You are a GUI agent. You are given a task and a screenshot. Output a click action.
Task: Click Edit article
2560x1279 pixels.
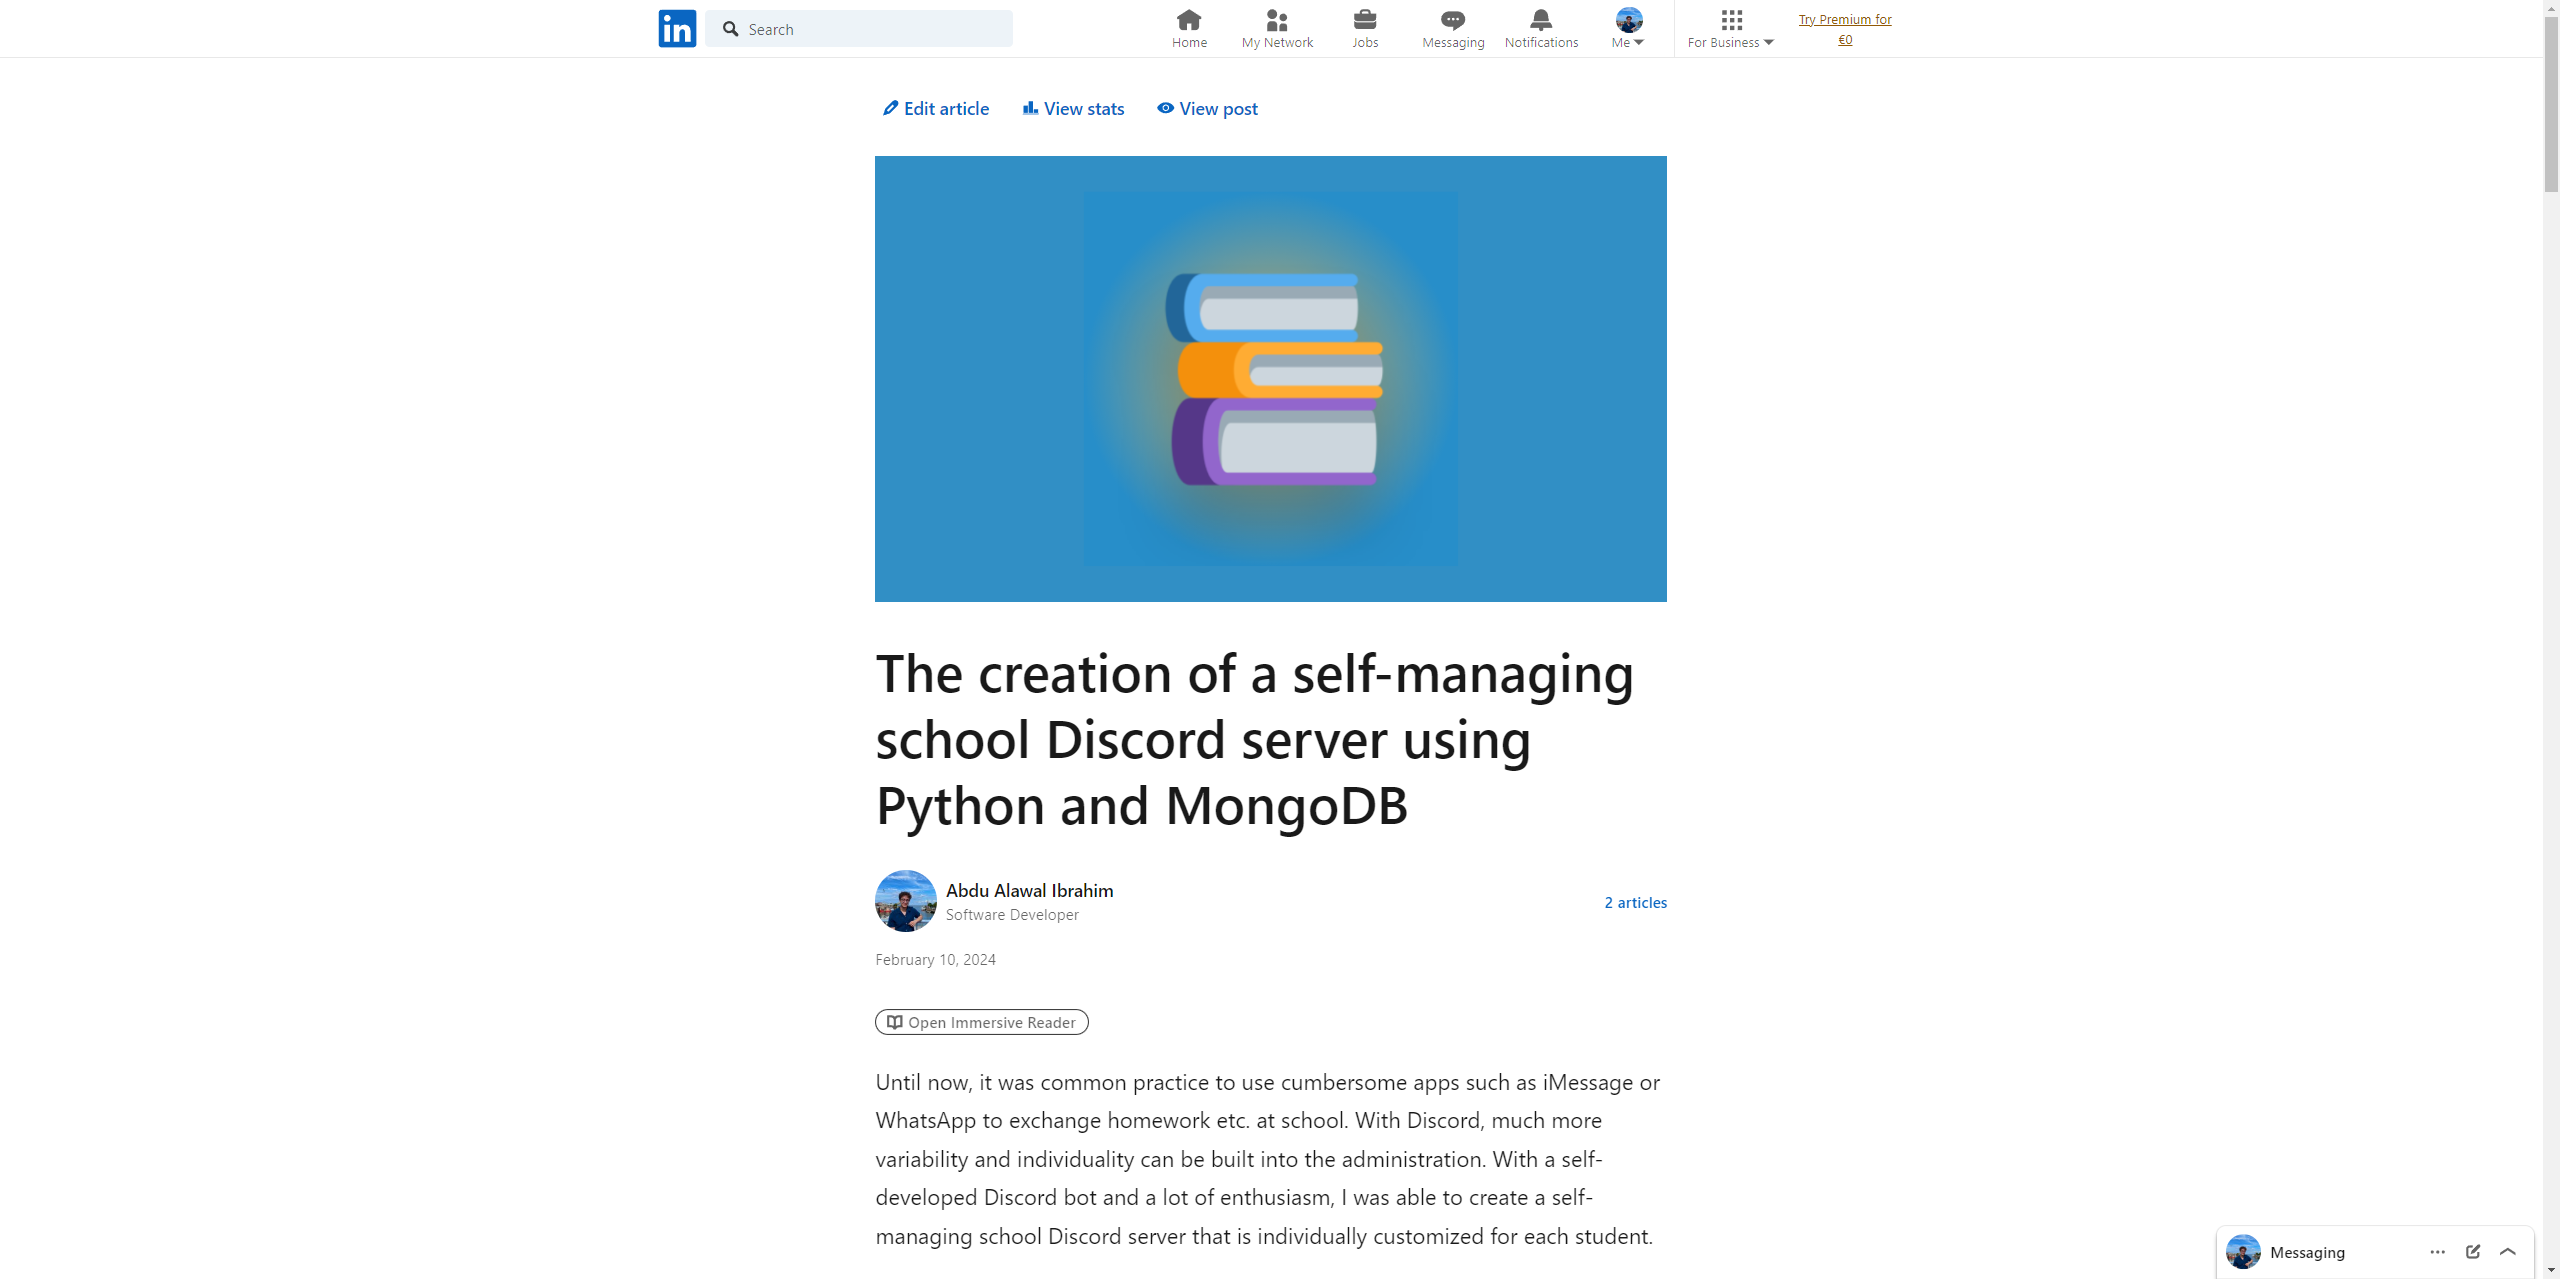936,108
